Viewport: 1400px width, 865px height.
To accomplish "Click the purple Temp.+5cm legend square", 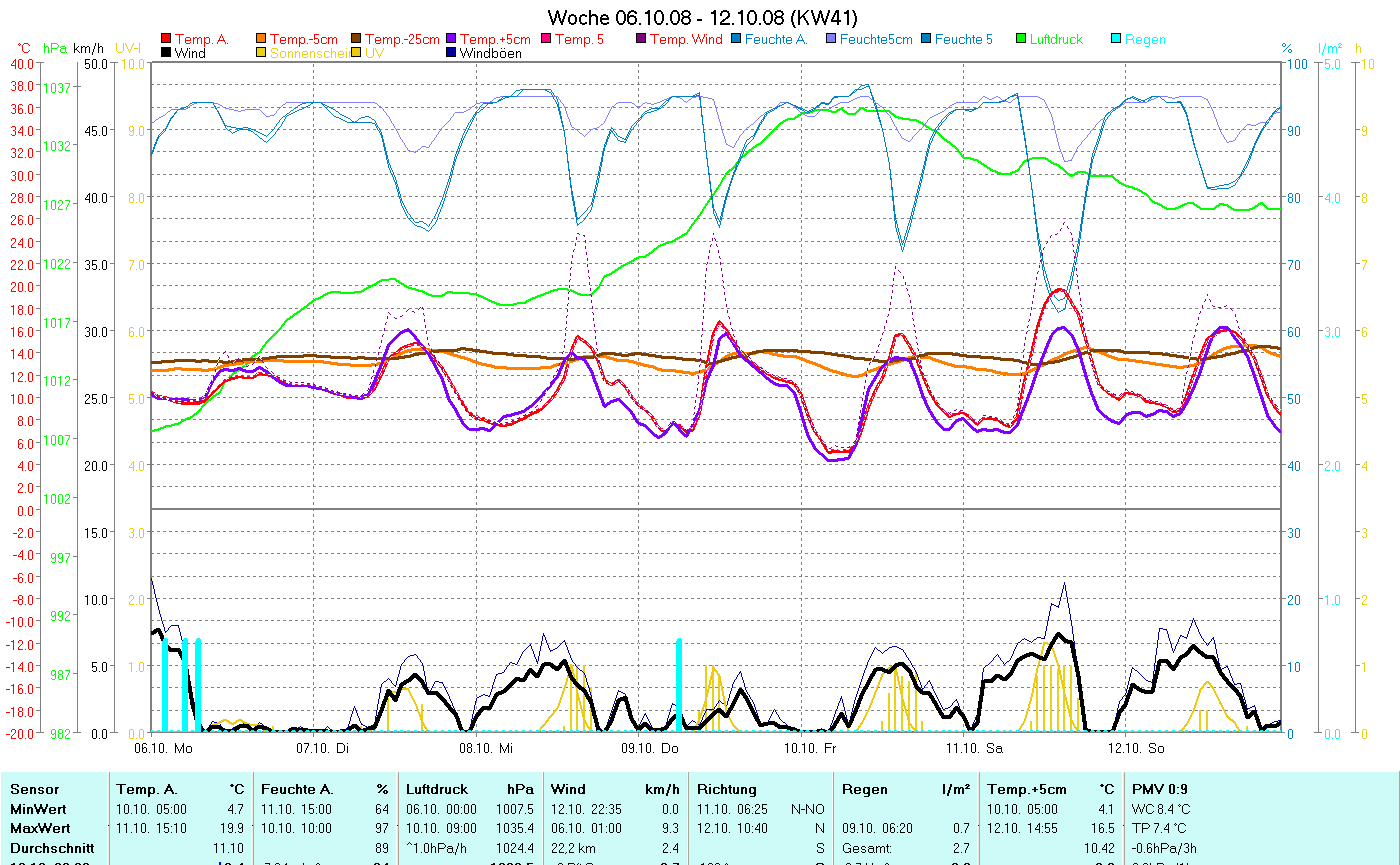I will [x=452, y=40].
